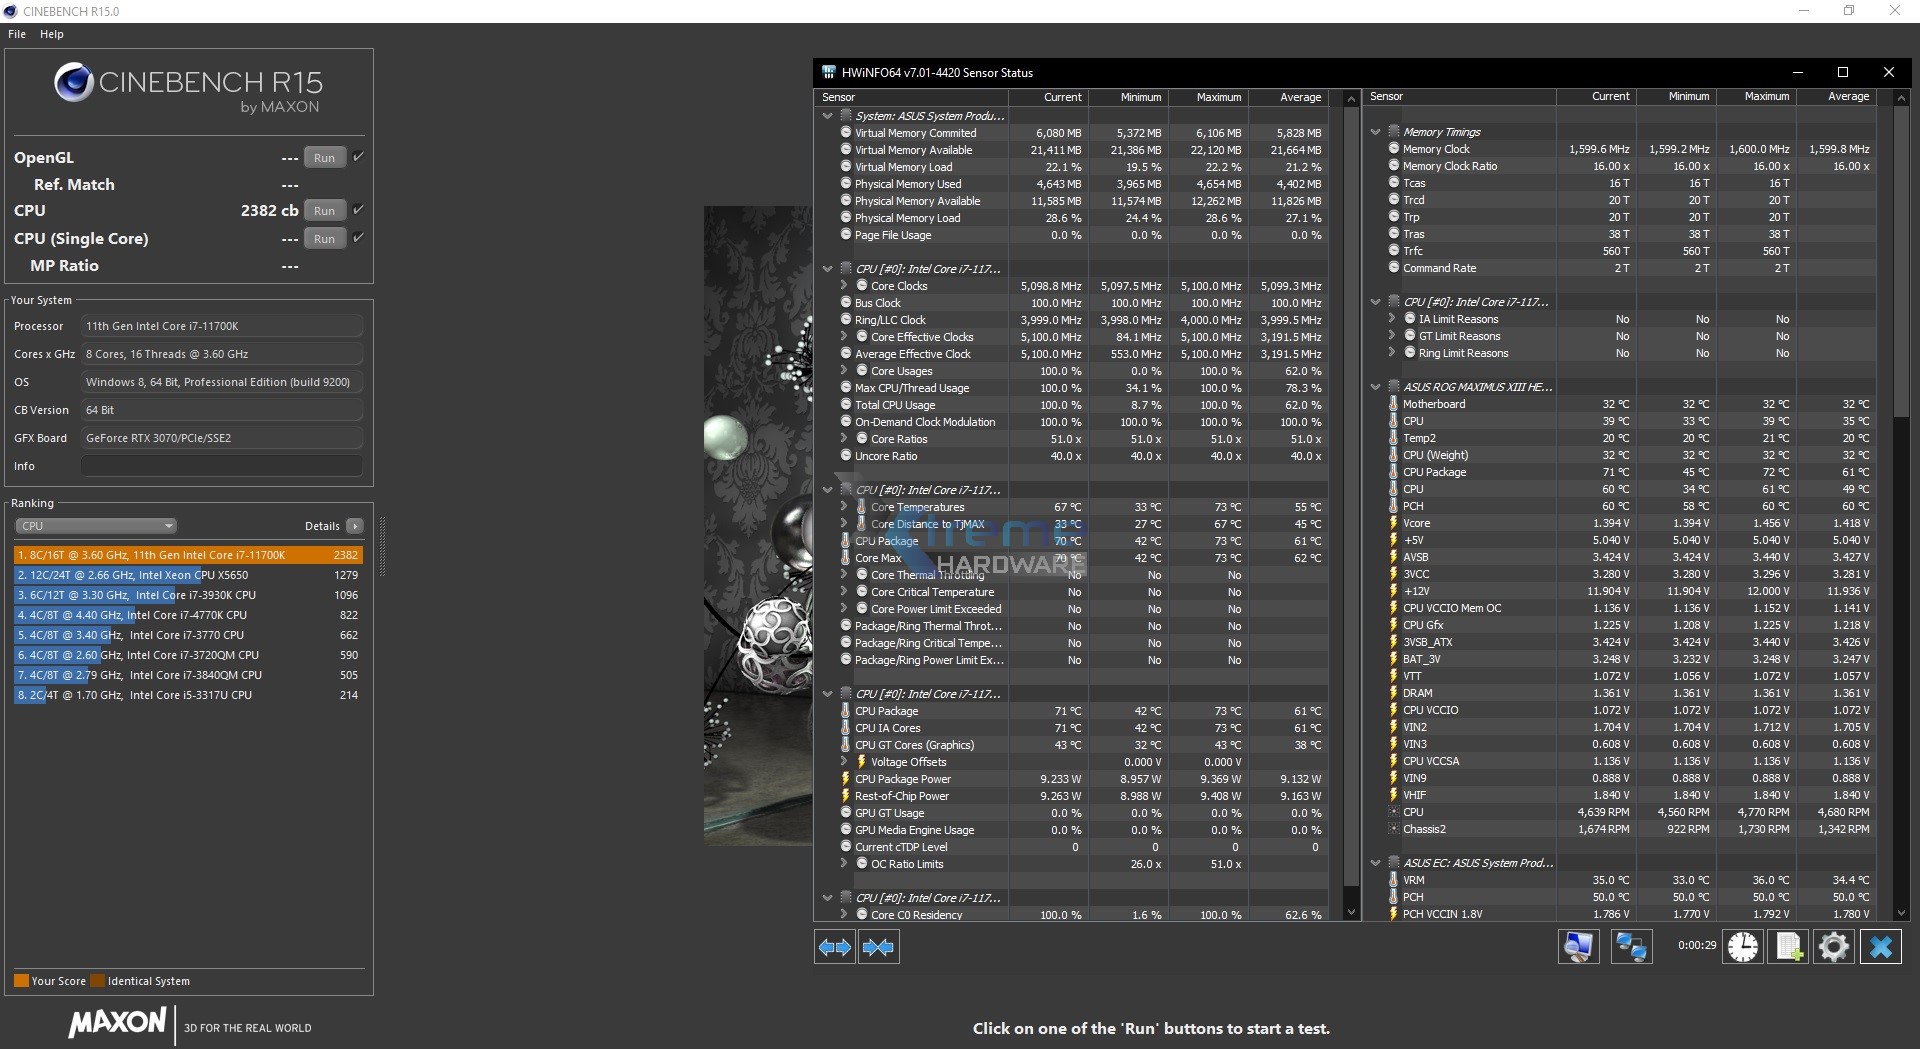The height and width of the screenshot is (1049, 1920).
Task: Click the left sensor panel vertical scrollbar
Action: (1351, 500)
